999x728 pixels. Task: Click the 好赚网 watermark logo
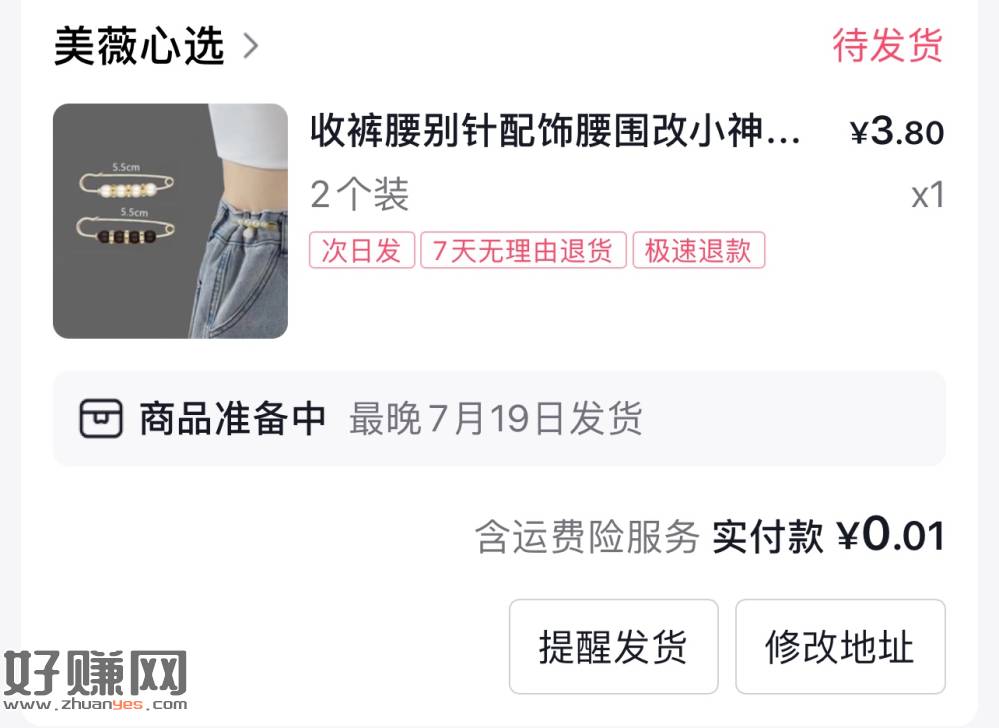click(x=95, y=673)
